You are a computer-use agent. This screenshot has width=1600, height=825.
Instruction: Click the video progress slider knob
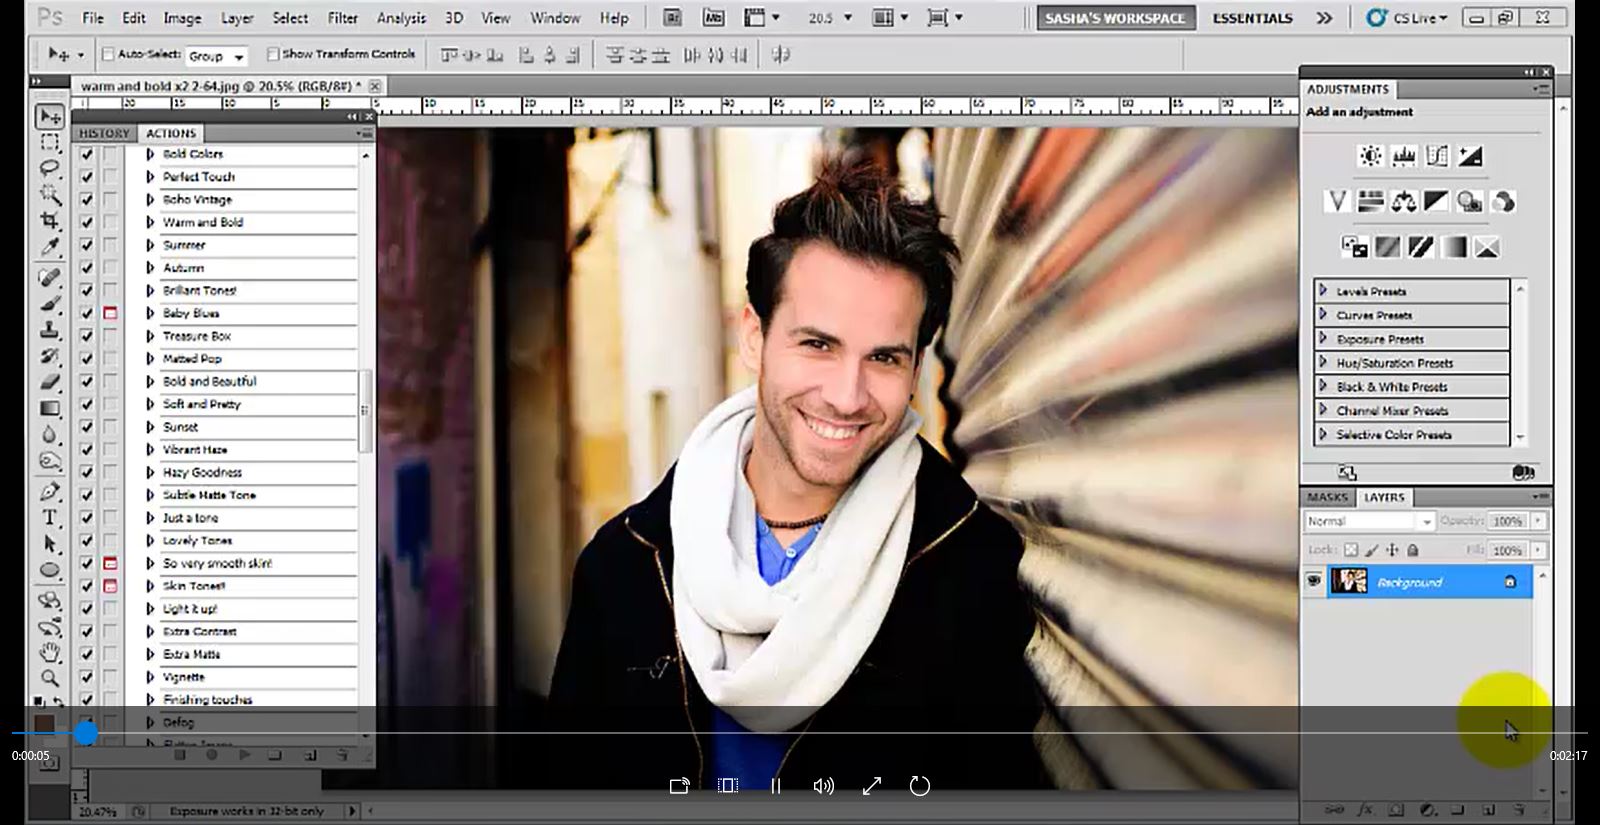86,734
